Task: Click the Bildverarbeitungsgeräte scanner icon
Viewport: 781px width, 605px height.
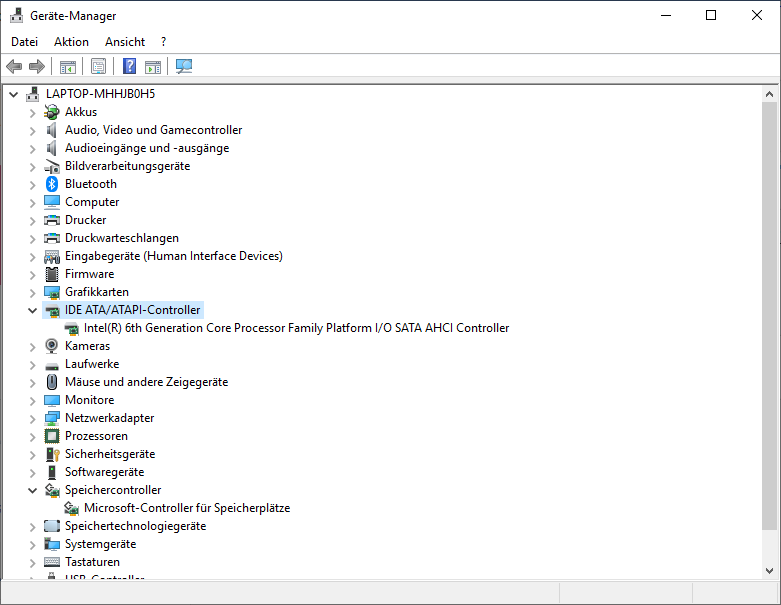Action: coord(52,166)
